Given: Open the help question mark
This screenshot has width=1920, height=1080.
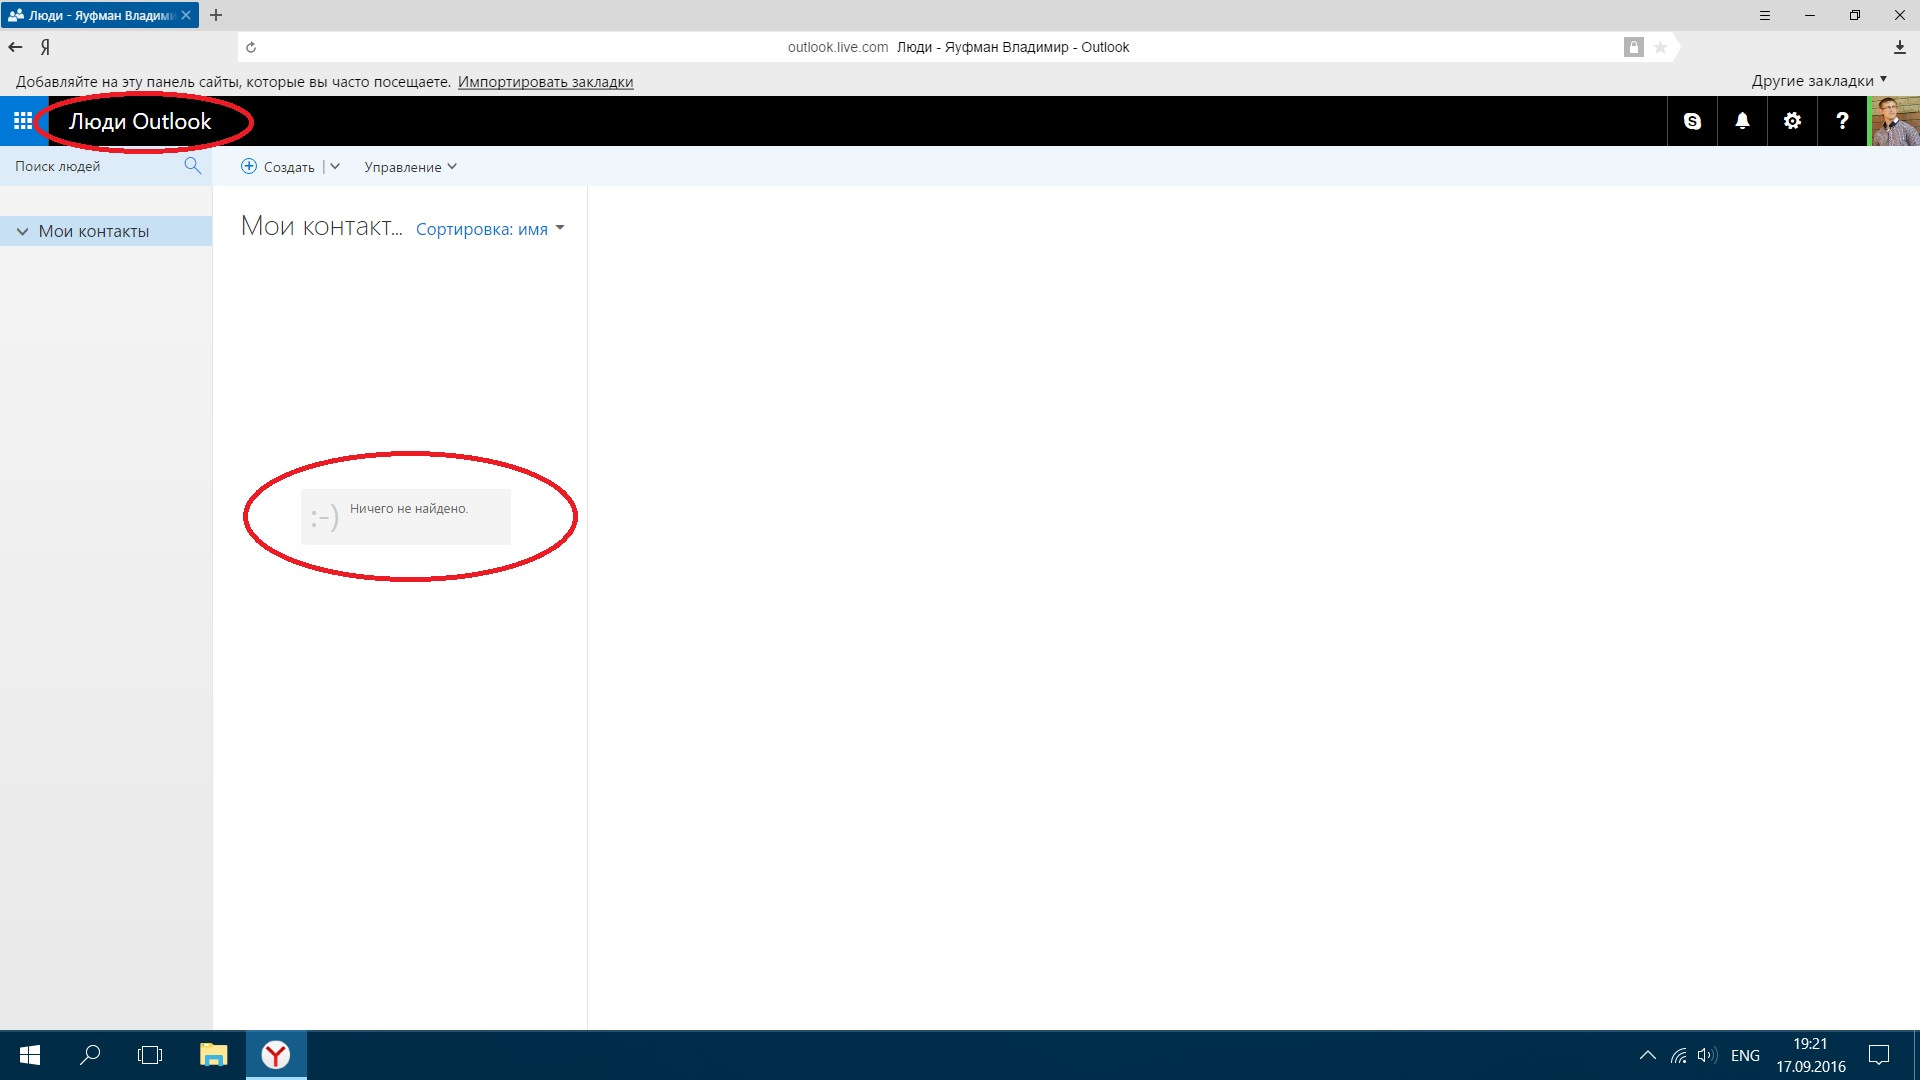Looking at the screenshot, I should [1842, 121].
